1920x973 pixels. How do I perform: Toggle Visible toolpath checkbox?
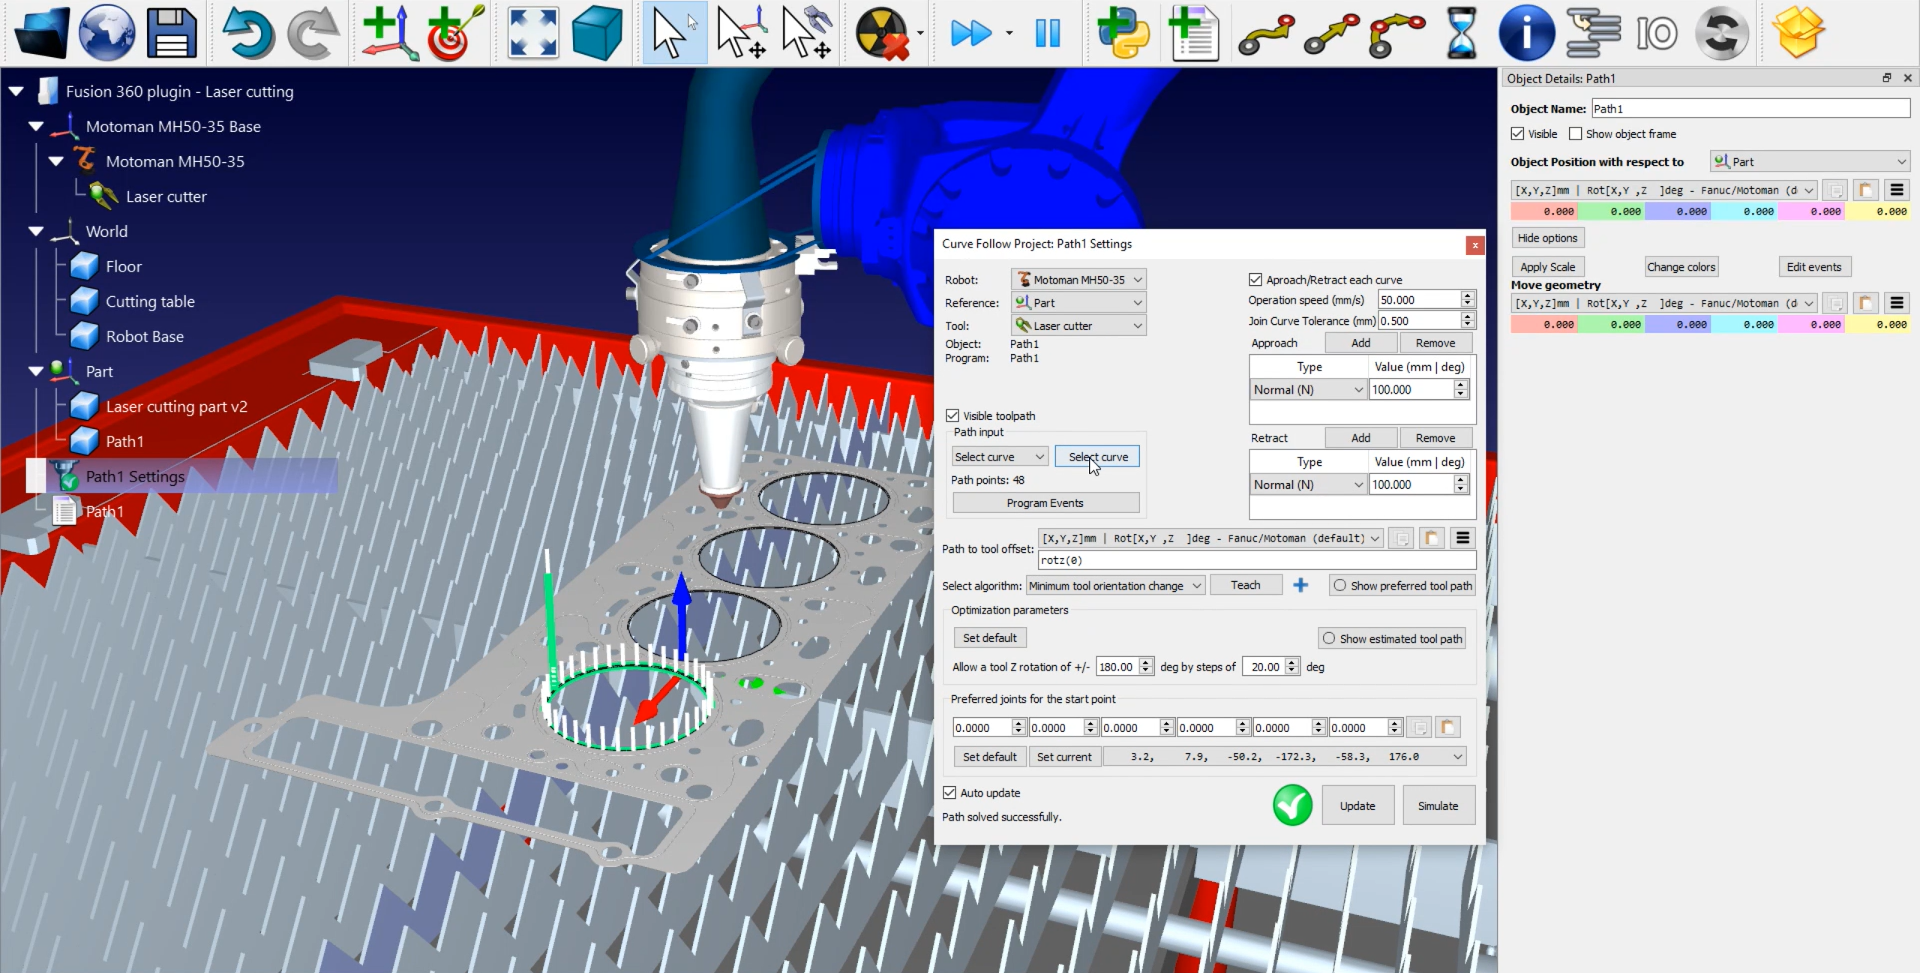point(953,416)
